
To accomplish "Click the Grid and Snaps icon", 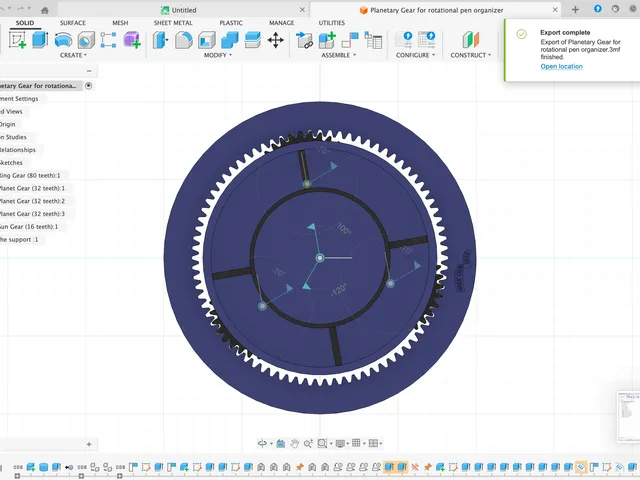I will [x=356, y=443].
